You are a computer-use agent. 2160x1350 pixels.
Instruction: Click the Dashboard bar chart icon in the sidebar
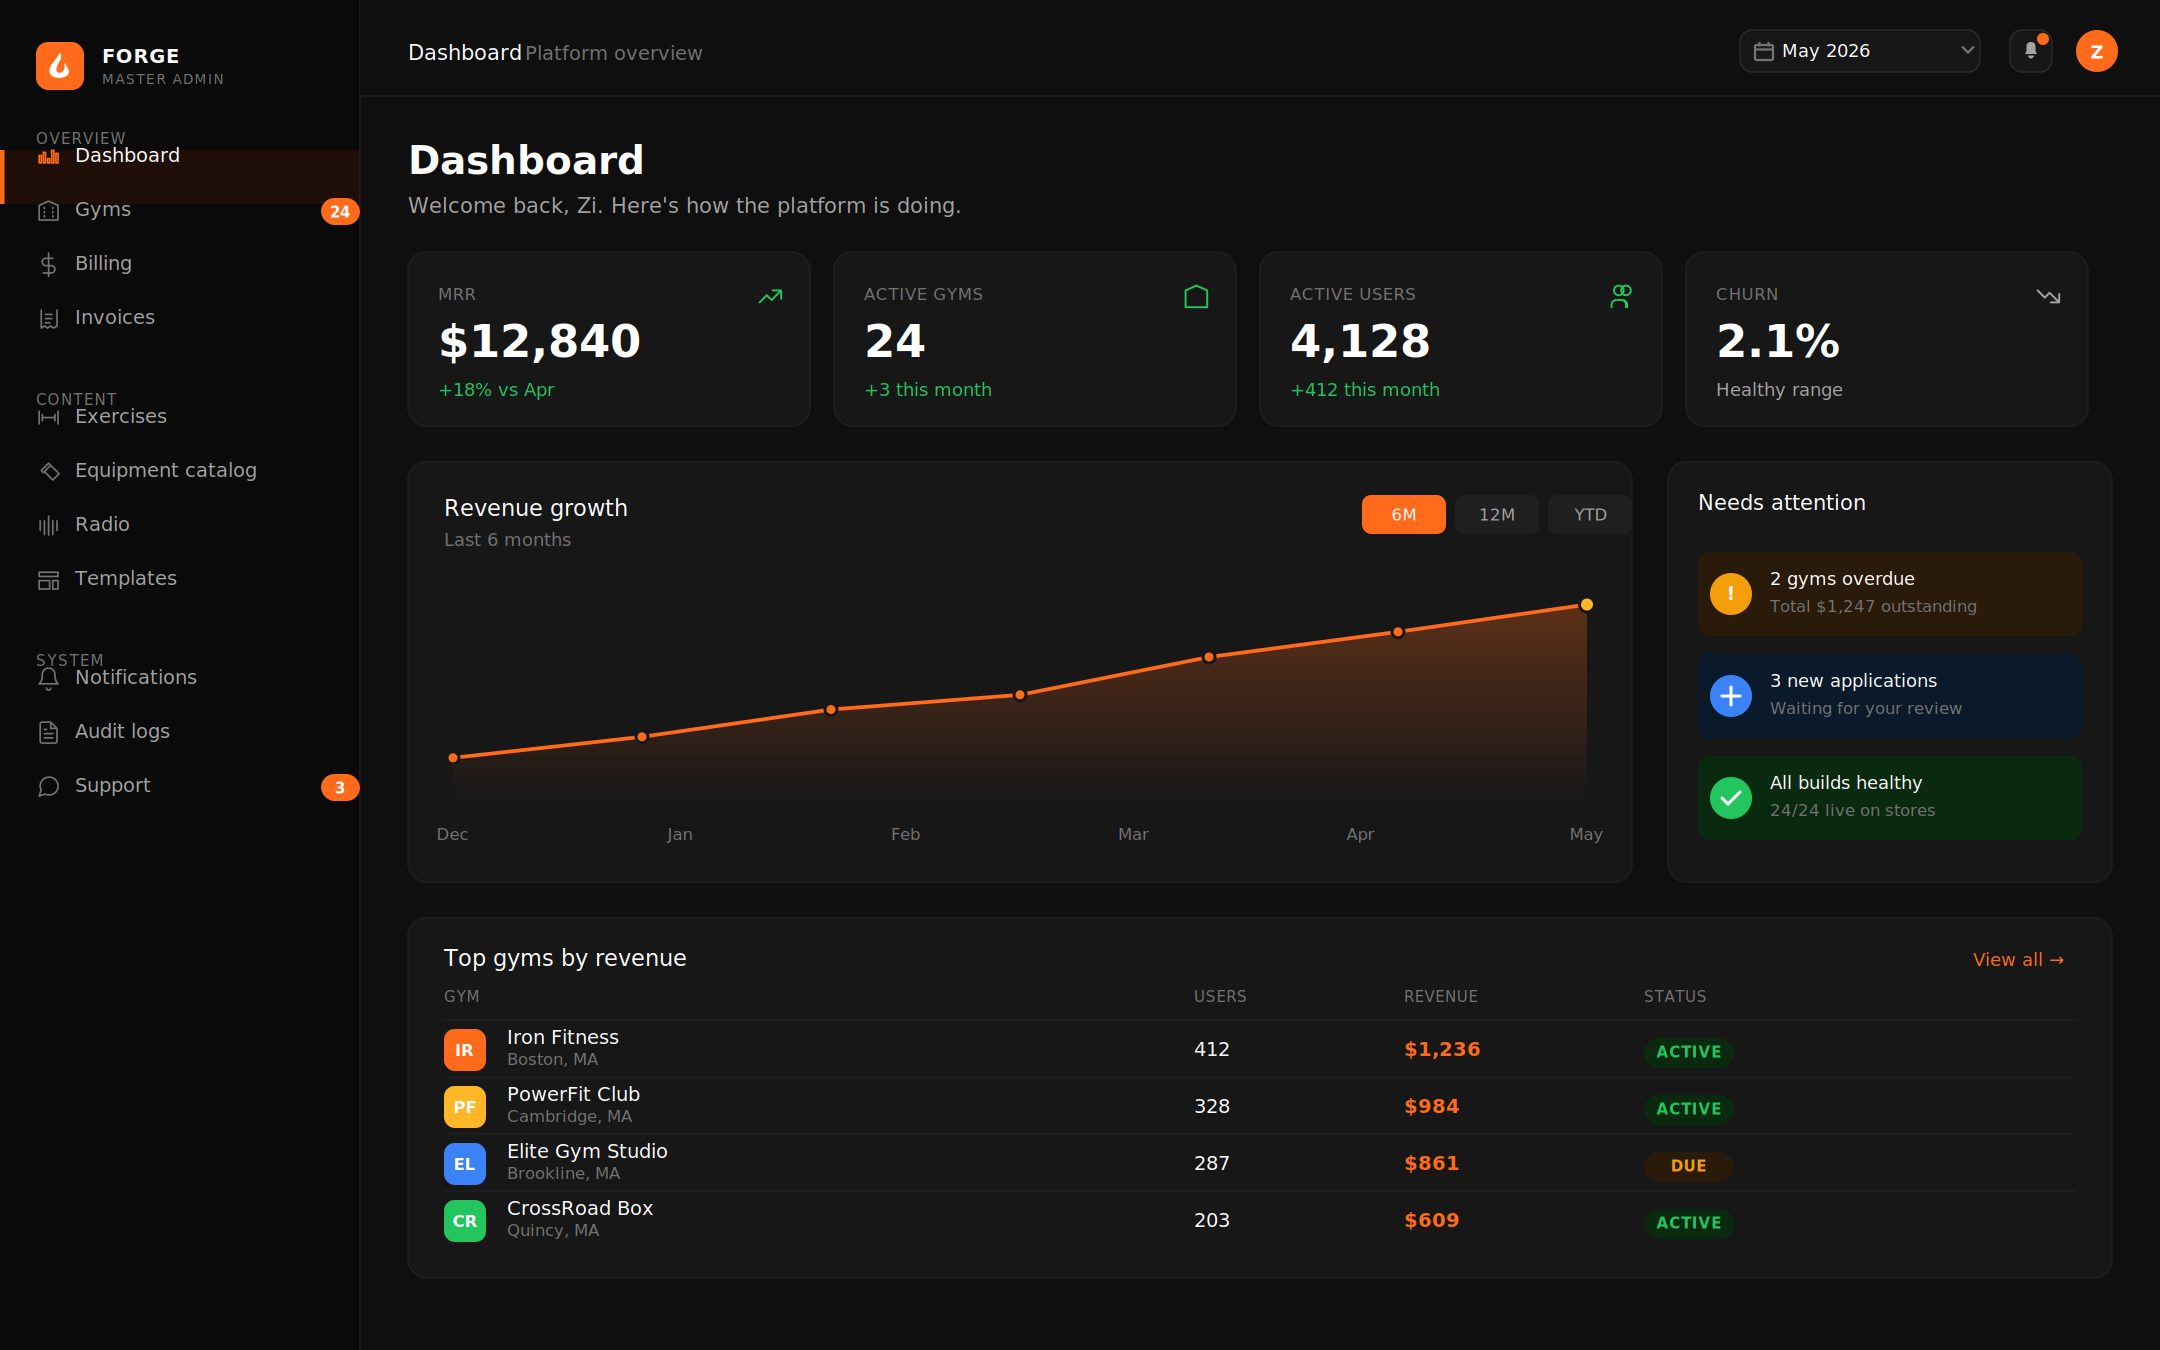(48, 156)
